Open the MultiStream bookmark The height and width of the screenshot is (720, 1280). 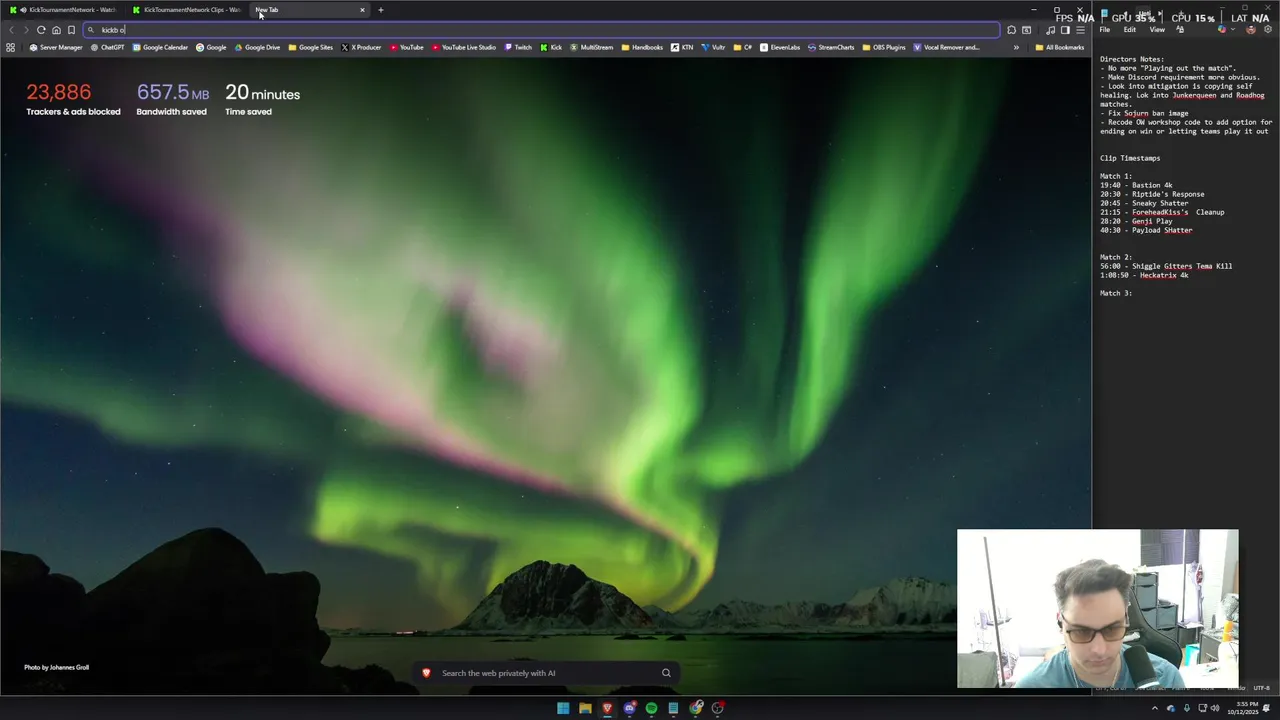[x=591, y=47]
